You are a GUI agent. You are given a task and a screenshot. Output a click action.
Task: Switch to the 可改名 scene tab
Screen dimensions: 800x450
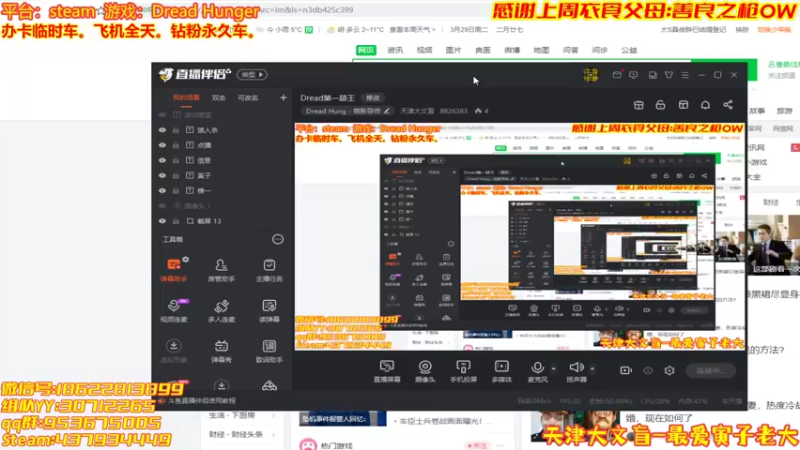pyautogui.click(x=248, y=97)
